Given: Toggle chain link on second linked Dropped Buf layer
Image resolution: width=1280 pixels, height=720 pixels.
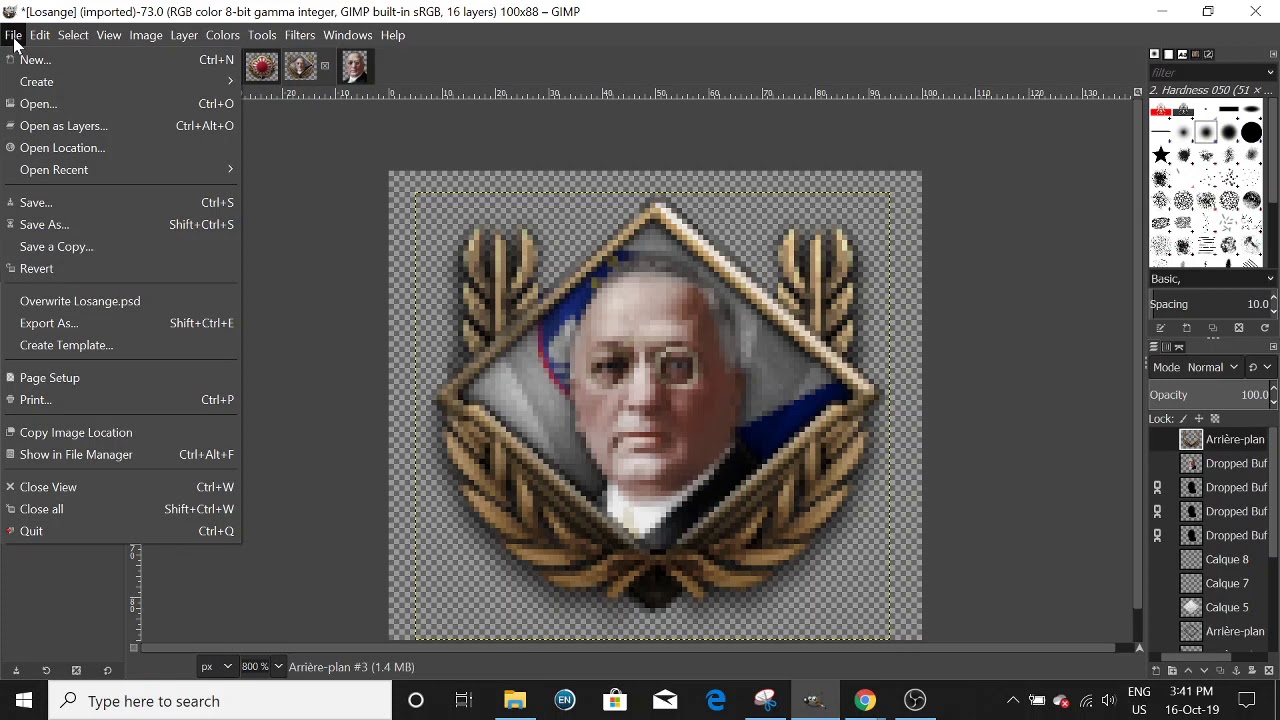Looking at the screenshot, I should 1158,512.
